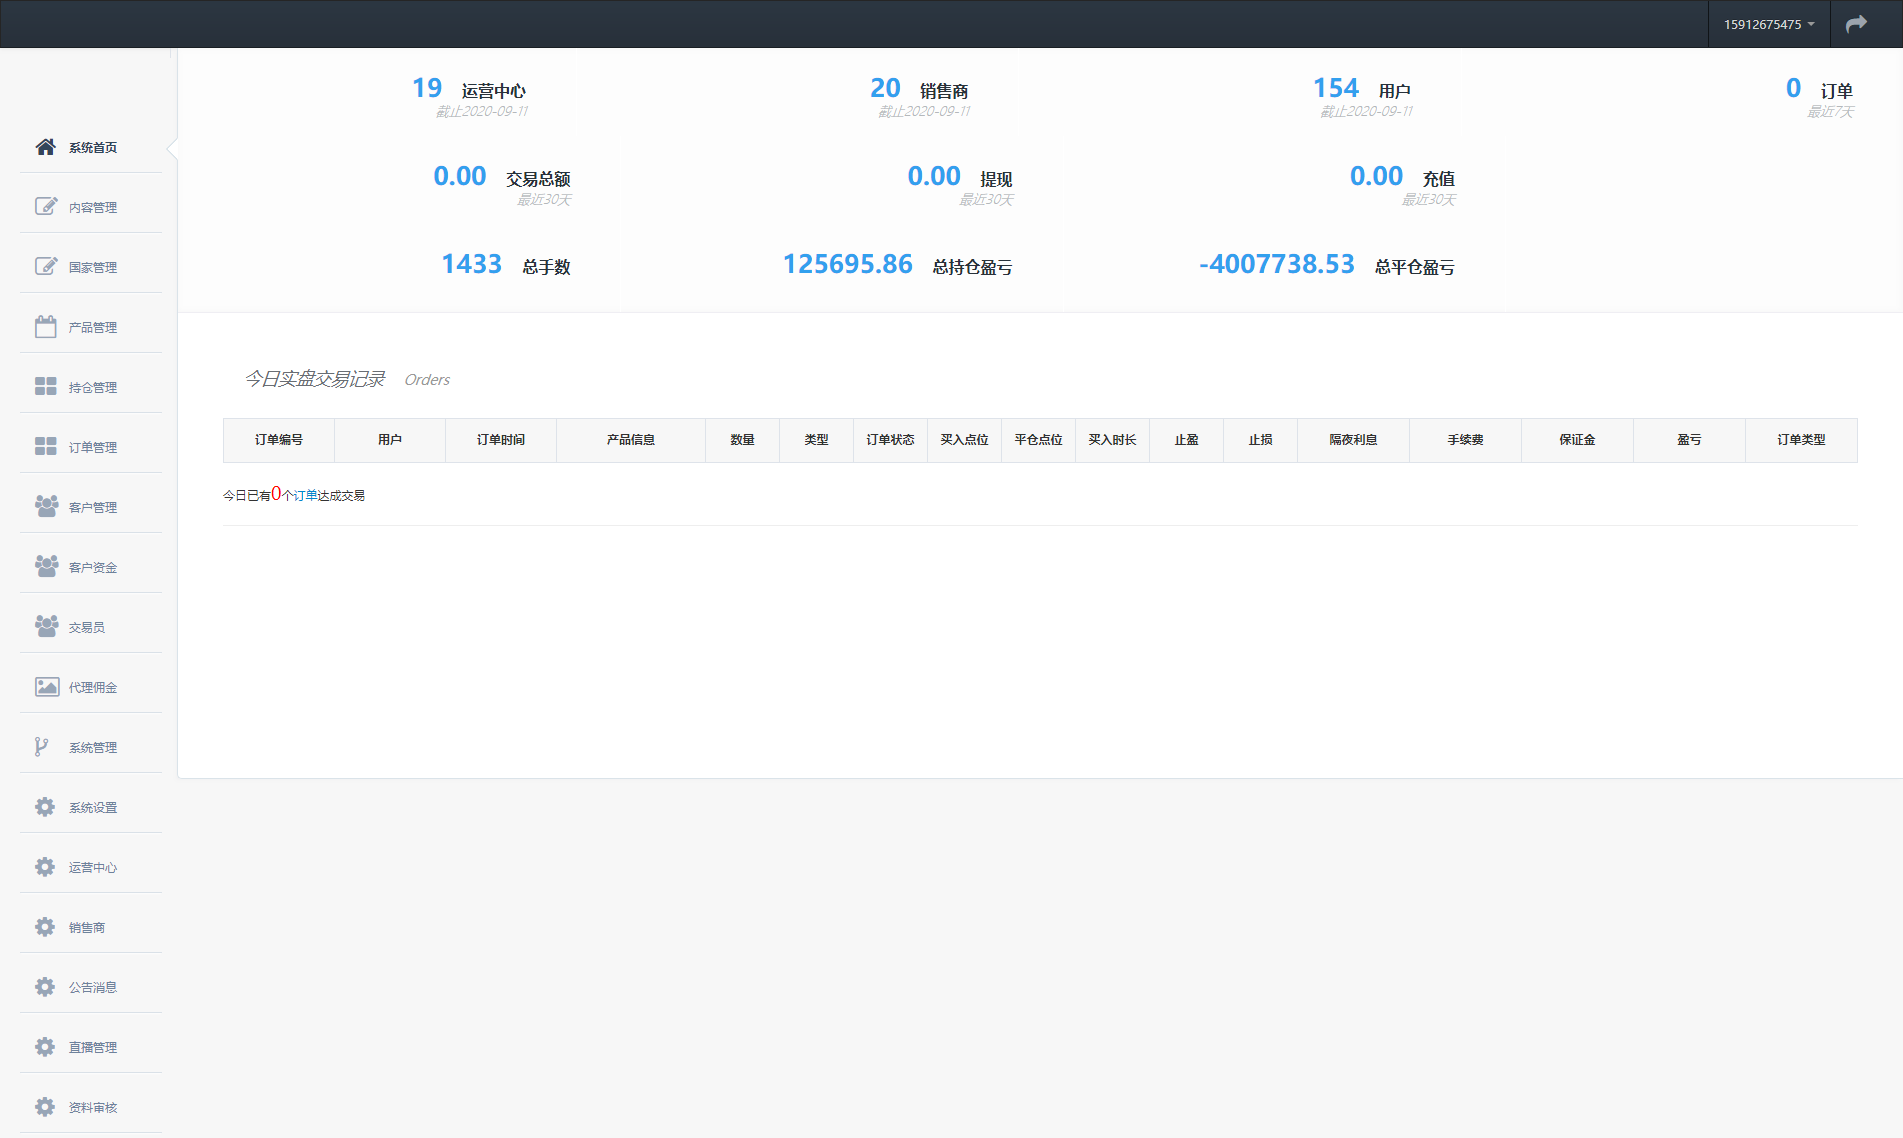Click the blue 订单 link in today's summary

tap(305, 496)
